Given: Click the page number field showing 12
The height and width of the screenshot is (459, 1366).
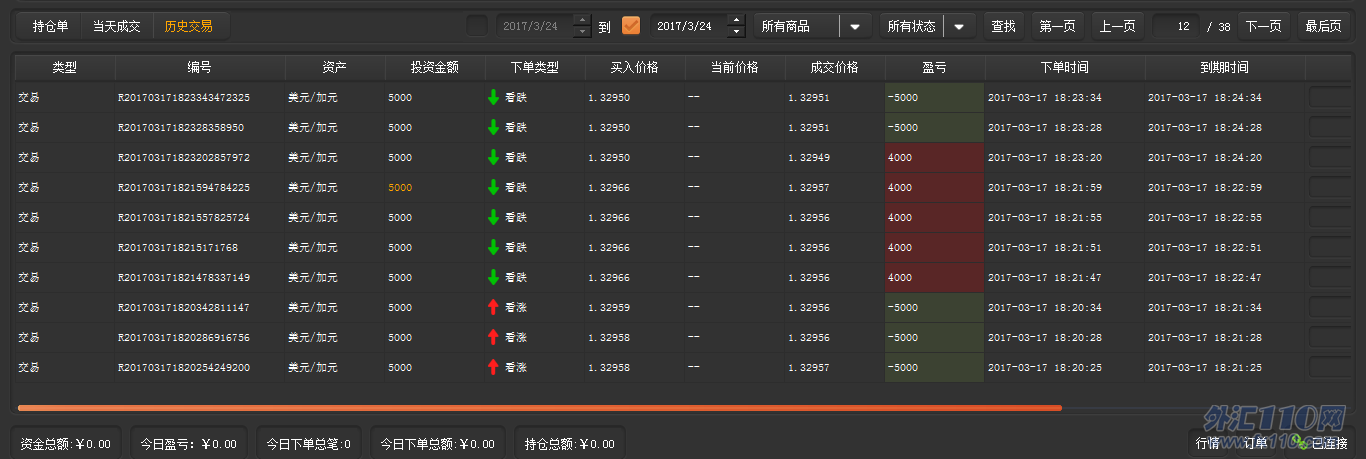Looking at the screenshot, I should click(x=1175, y=27).
